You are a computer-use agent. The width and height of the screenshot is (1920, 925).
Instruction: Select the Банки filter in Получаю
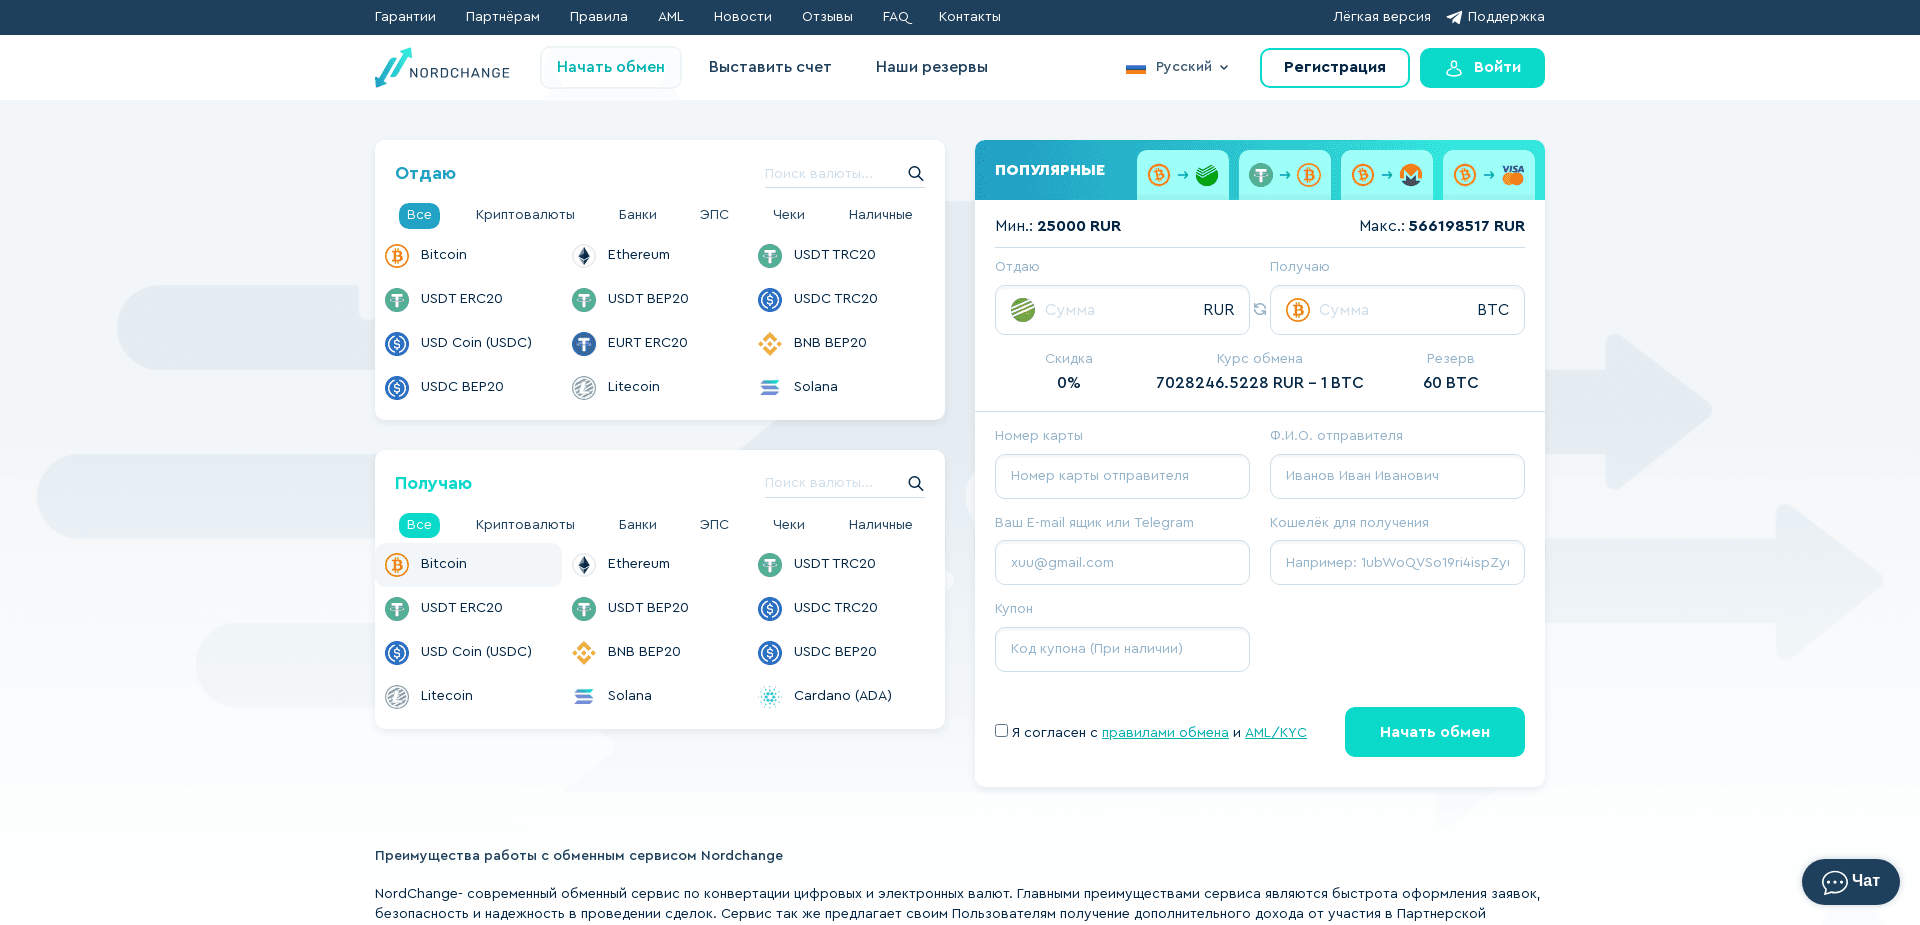[637, 524]
